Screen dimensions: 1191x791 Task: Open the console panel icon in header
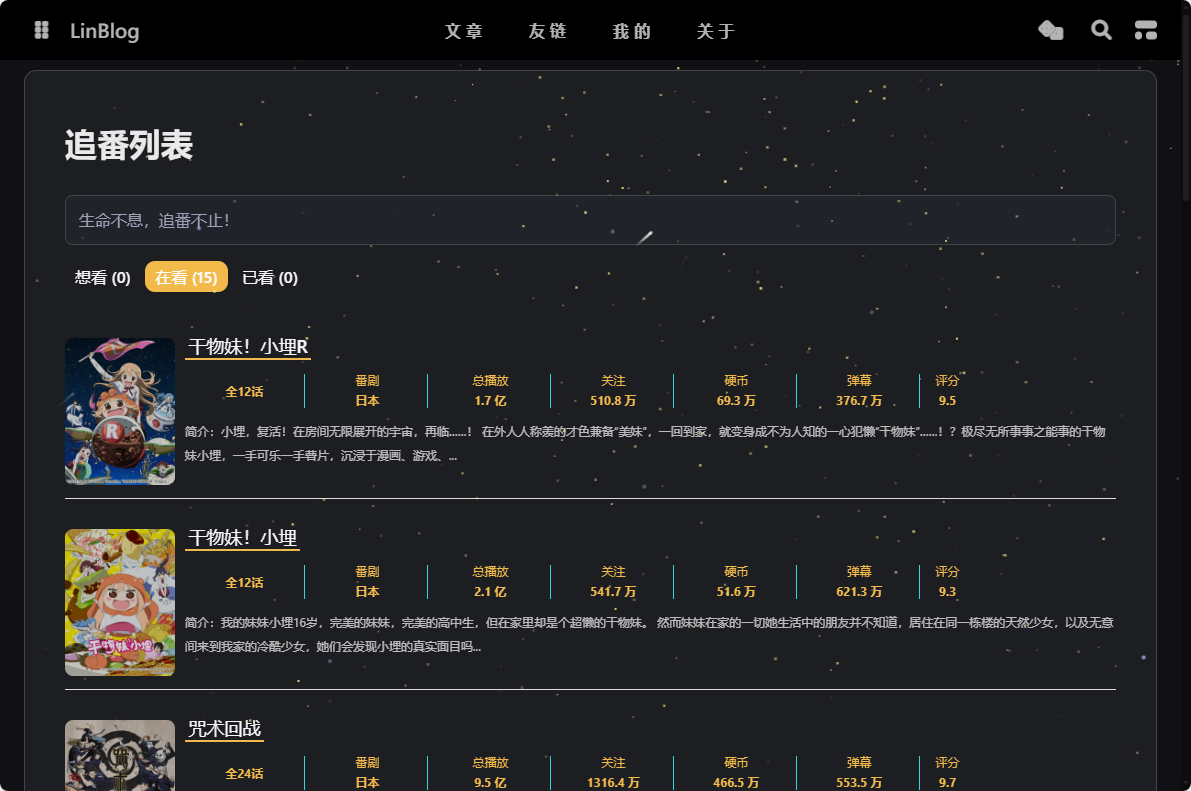click(1145, 30)
